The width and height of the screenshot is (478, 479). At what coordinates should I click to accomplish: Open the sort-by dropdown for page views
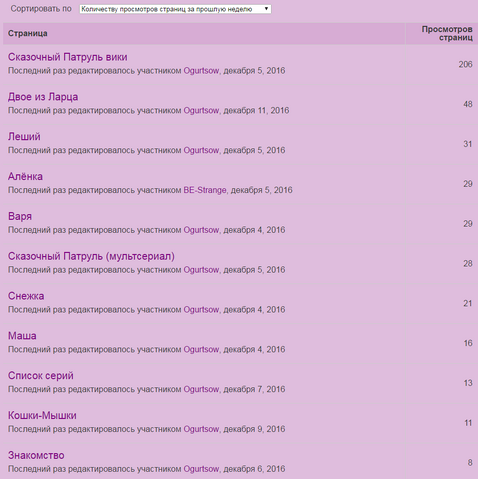coord(175,9)
